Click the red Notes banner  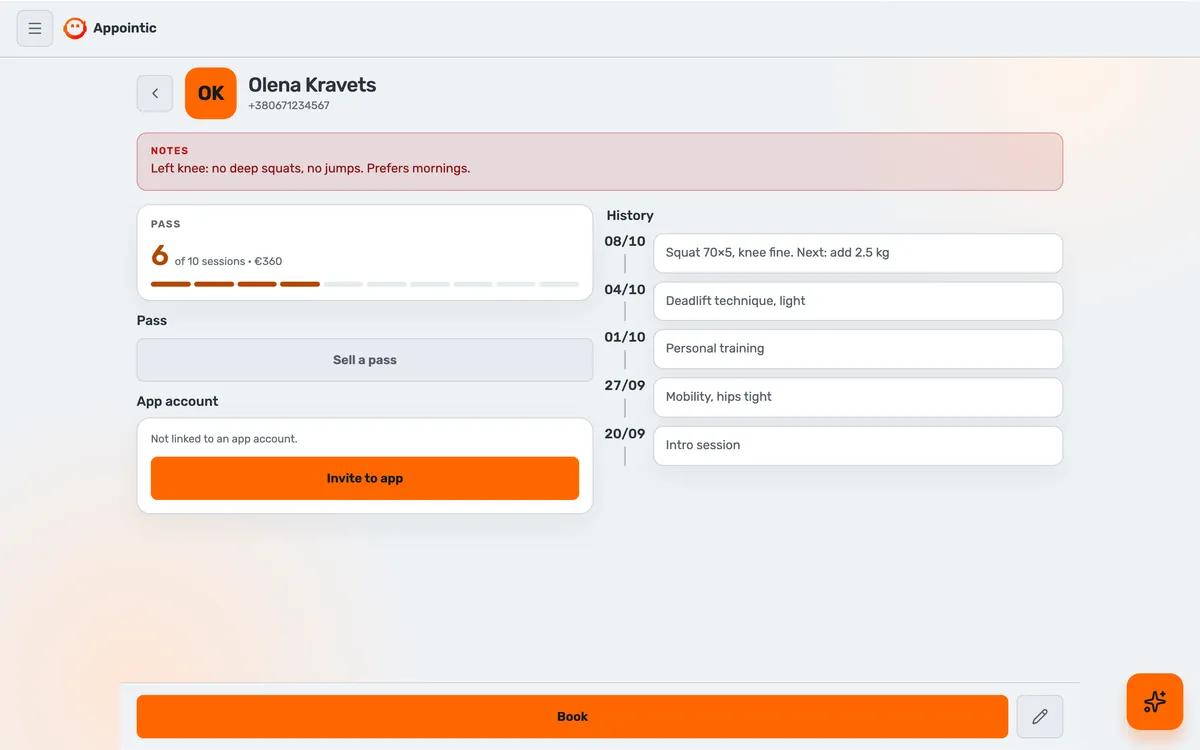pyautogui.click(x=600, y=161)
